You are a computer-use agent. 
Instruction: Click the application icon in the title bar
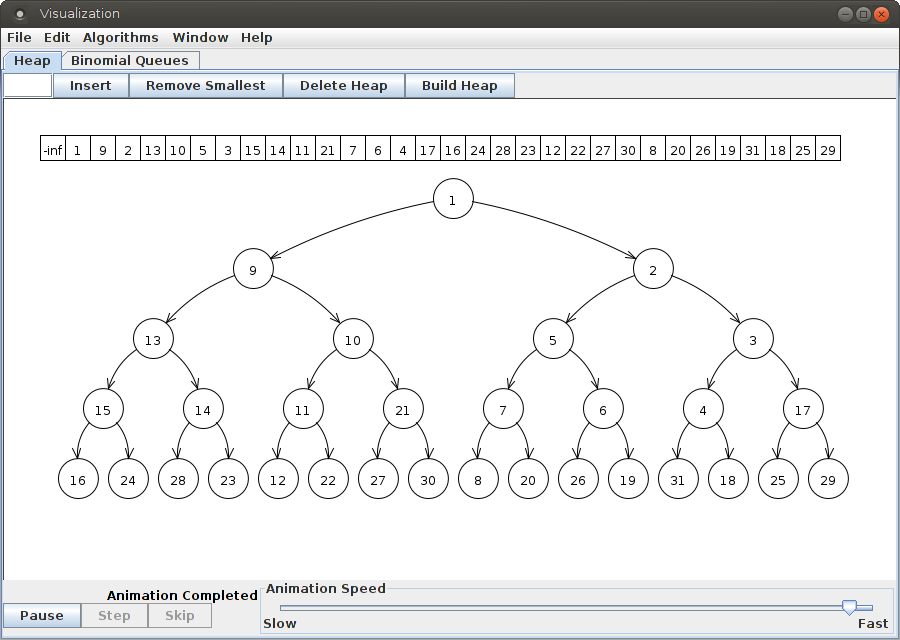(19, 14)
